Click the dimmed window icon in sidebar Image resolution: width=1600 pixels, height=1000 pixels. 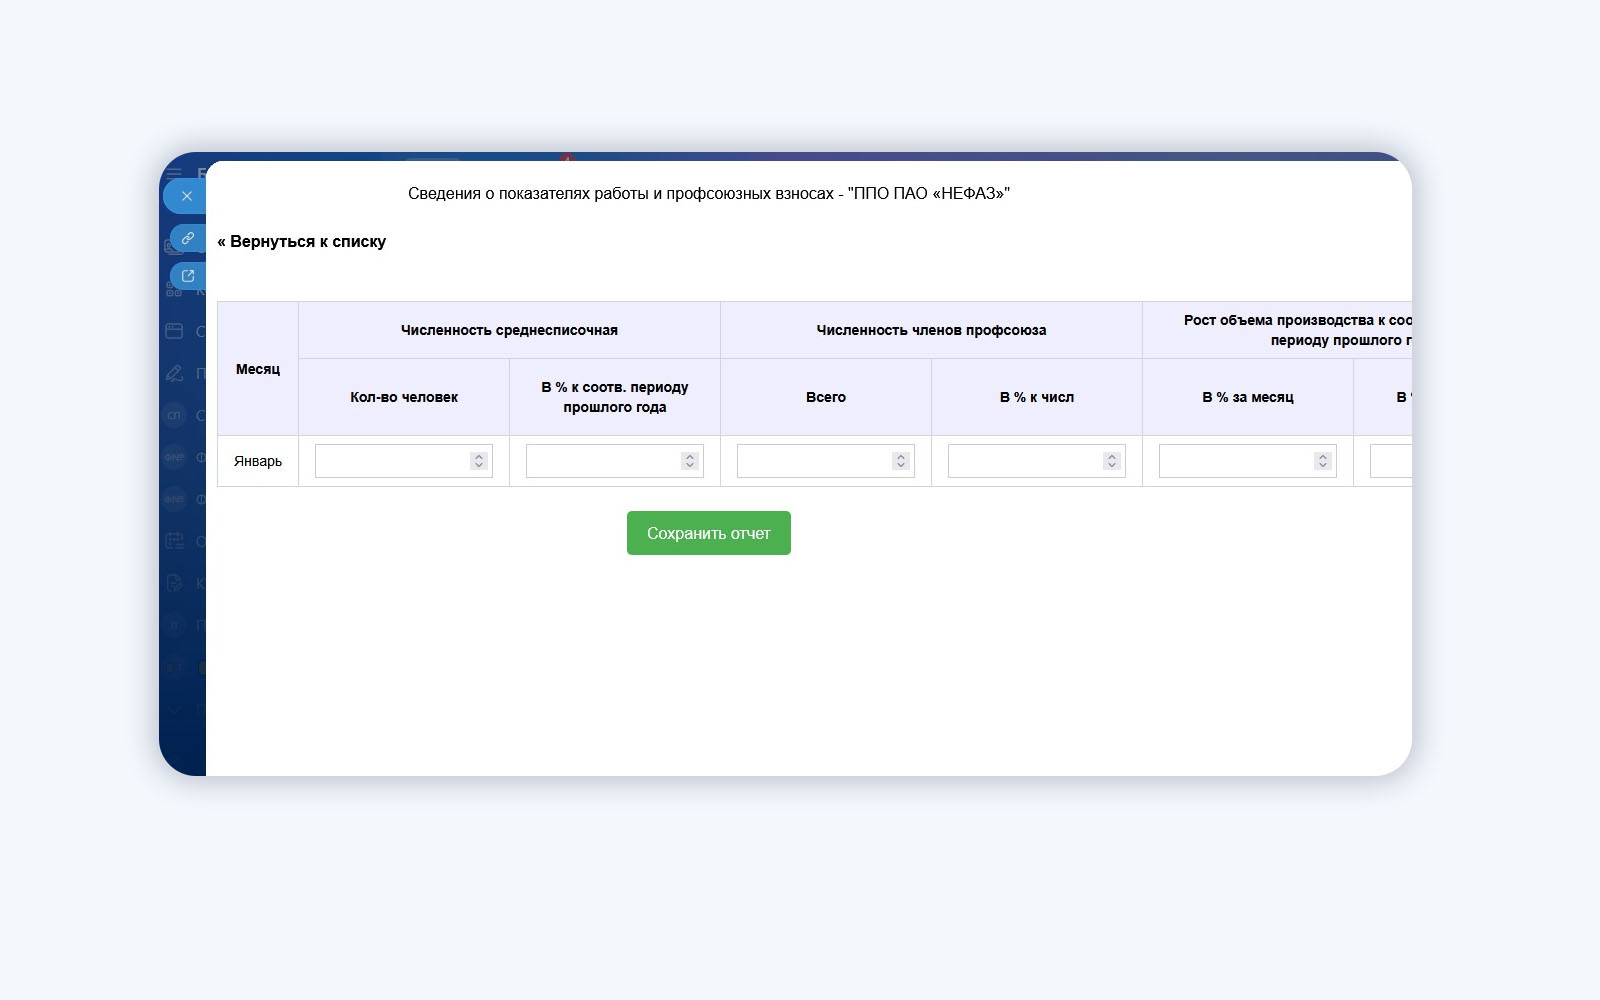click(174, 331)
